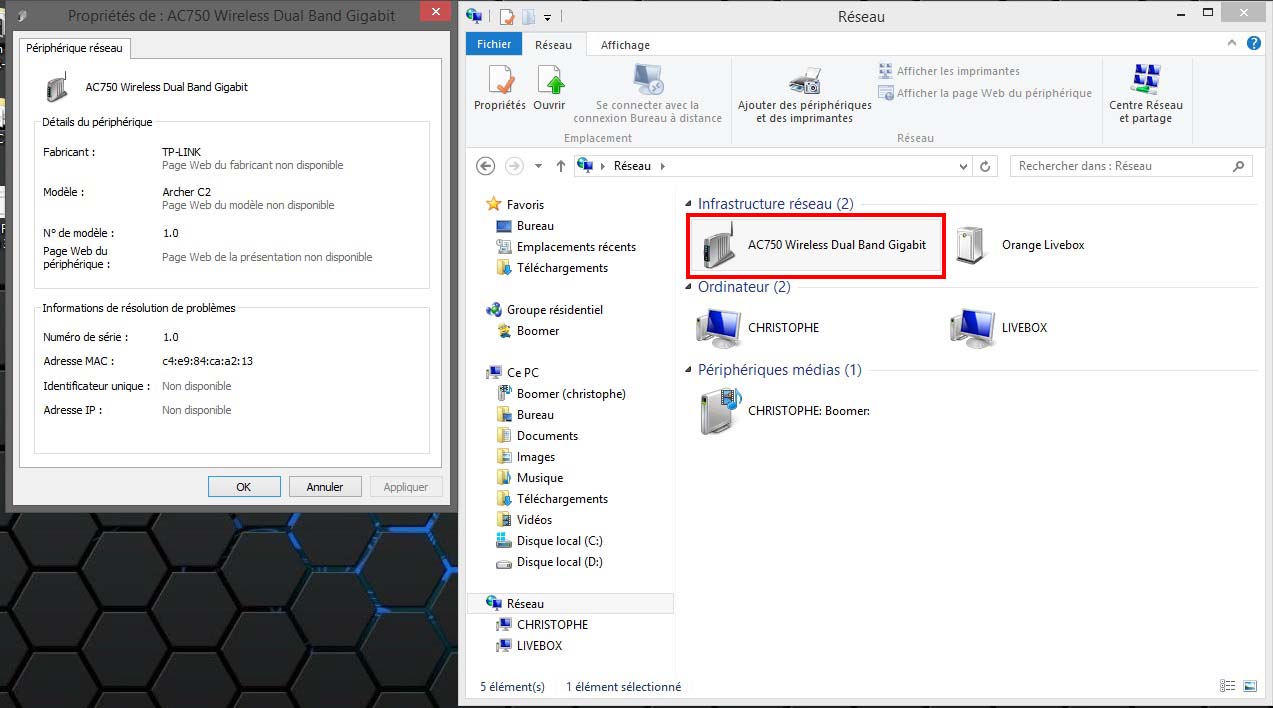Select Ce PC in navigation pane
Image resolution: width=1273 pixels, height=708 pixels.
(513, 373)
